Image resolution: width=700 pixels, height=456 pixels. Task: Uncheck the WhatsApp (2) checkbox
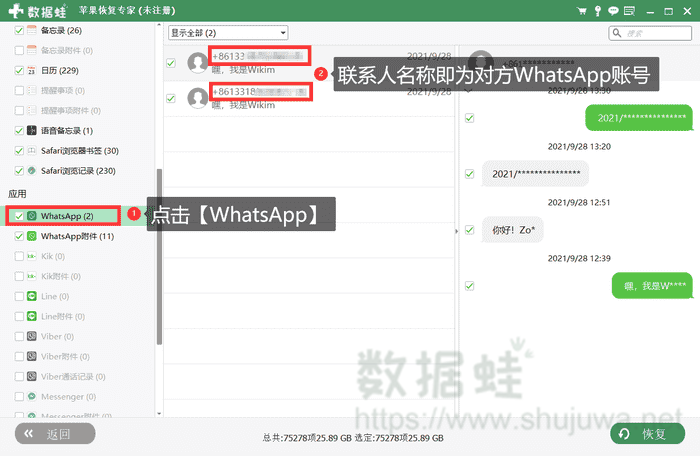click(19, 216)
